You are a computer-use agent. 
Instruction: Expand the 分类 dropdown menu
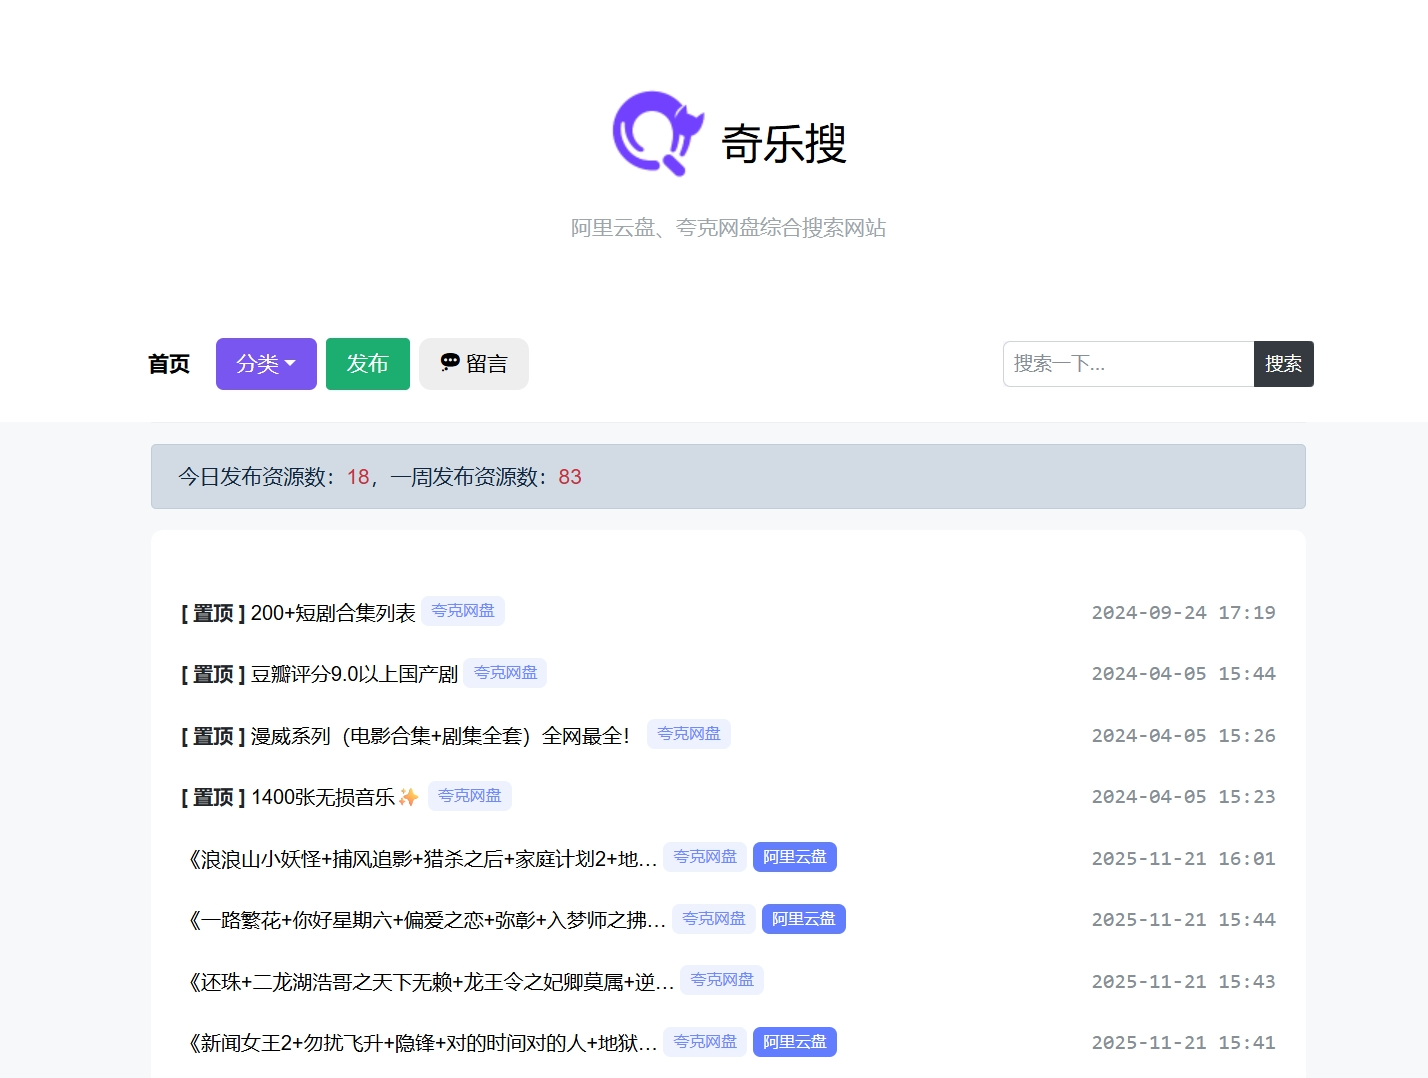tap(265, 363)
